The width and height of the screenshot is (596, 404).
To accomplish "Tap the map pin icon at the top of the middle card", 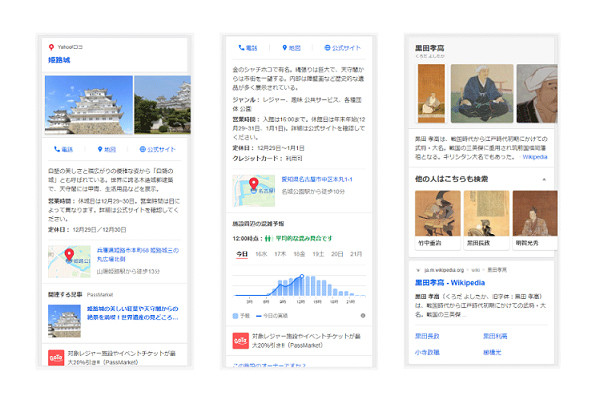I will [x=284, y=48].
